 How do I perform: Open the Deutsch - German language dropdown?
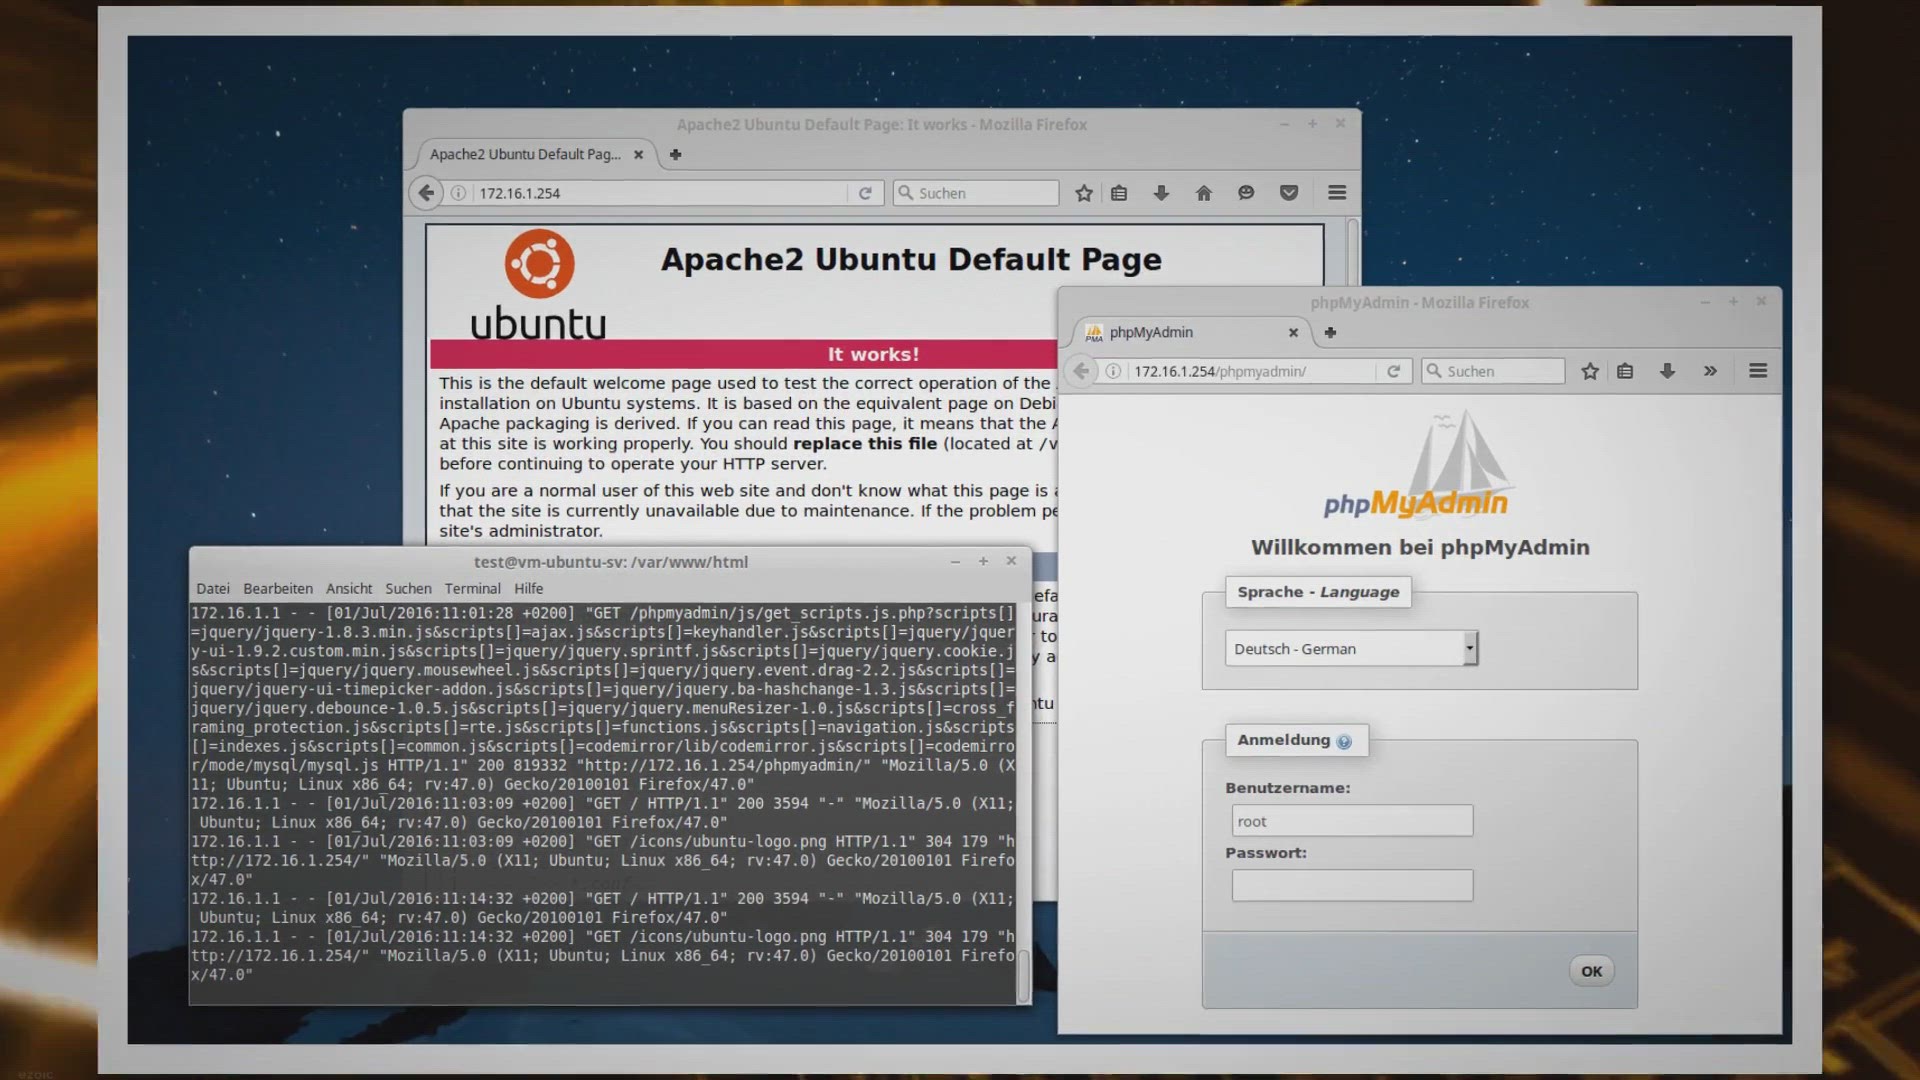tap(1351, 649)
